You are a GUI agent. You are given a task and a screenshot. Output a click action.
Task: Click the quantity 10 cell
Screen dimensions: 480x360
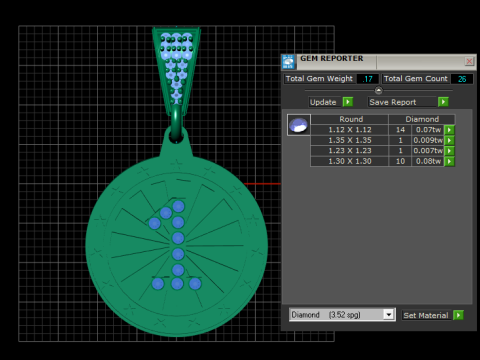coord(400,161)
